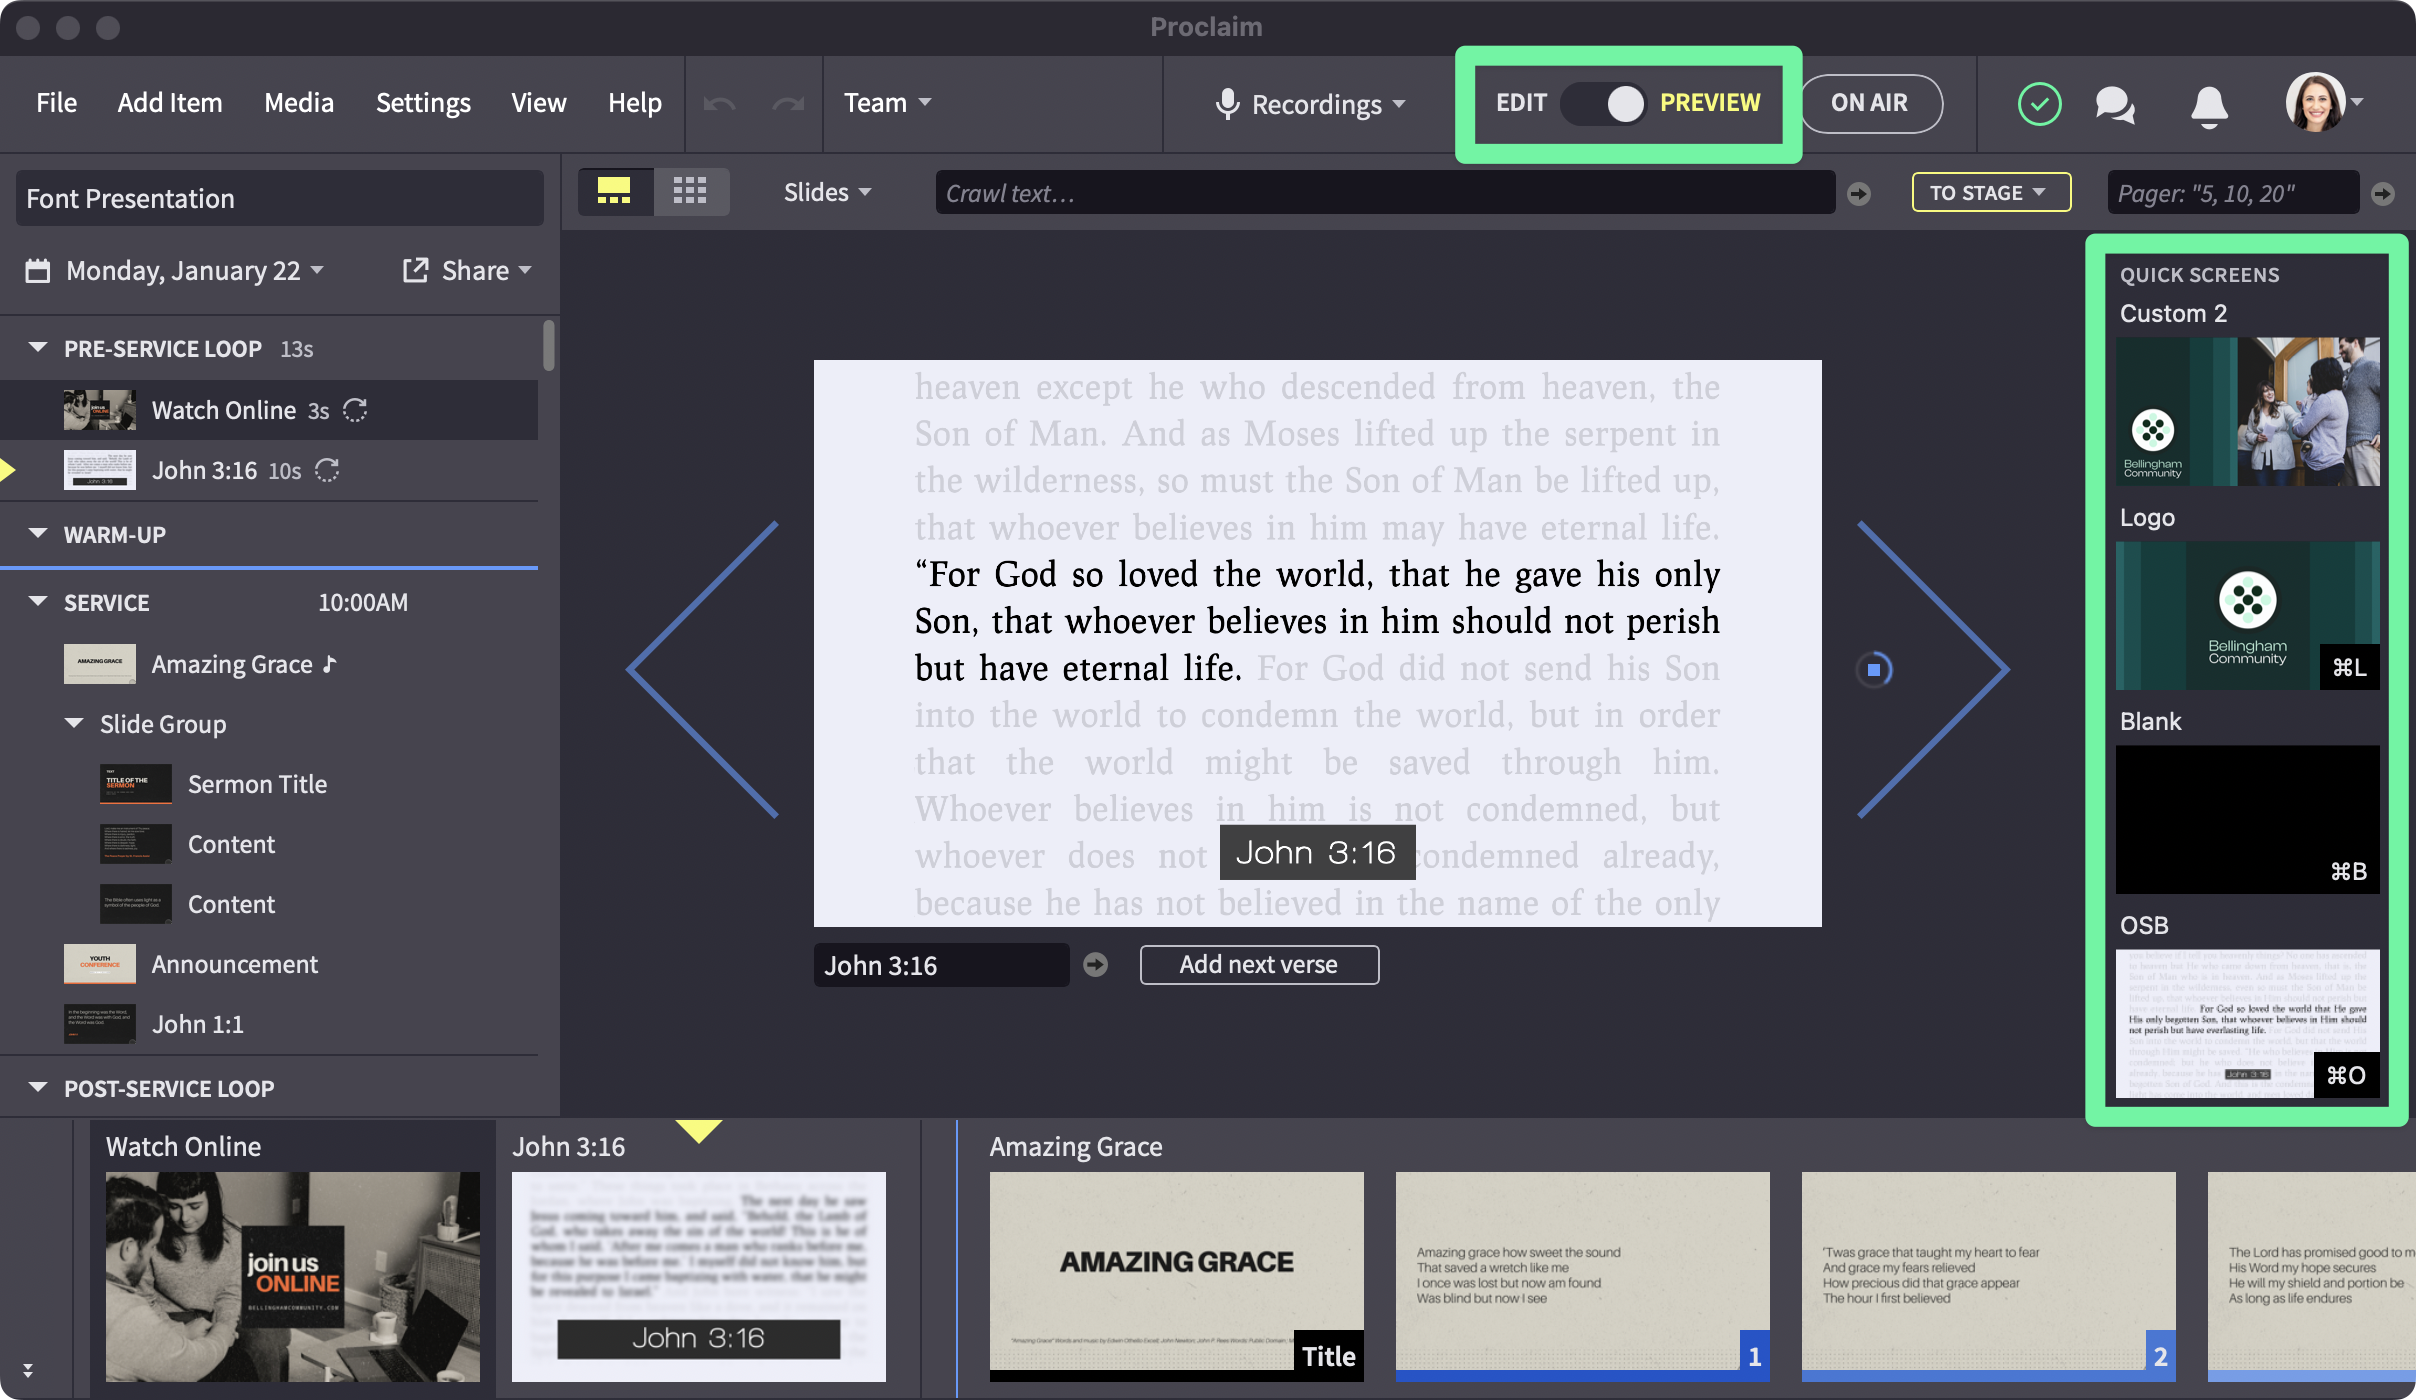The height and width of the screenshot is (1400, 2416).
Task: Click the Add next verse button
Action: click(1259, 965)
